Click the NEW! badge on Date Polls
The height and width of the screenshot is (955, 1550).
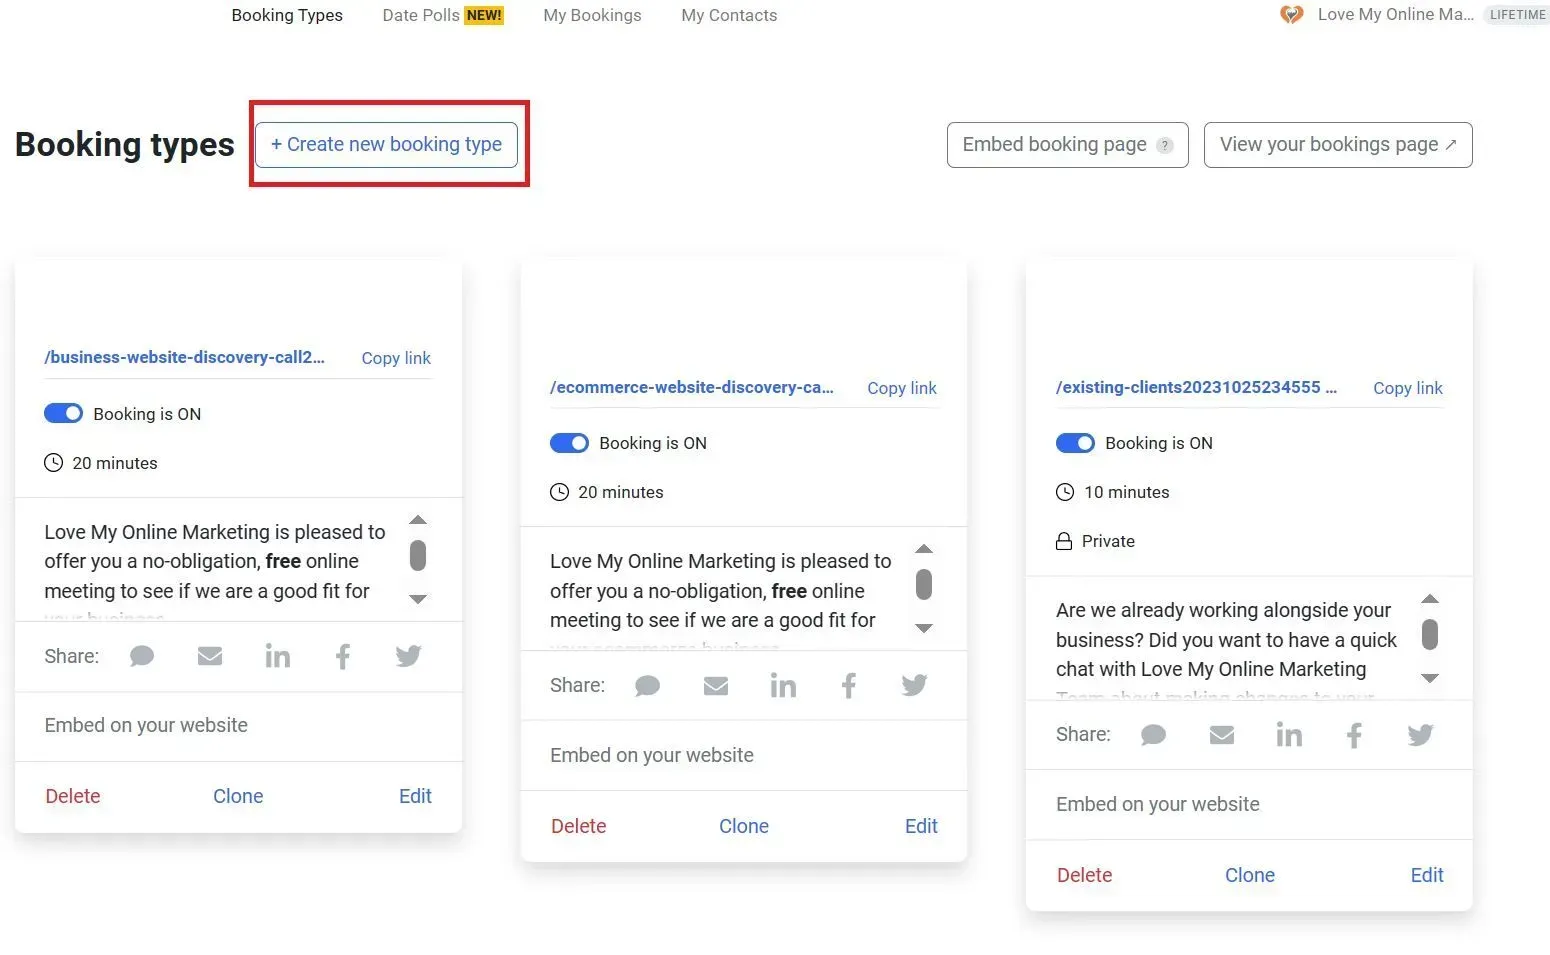(x=484, y=15)
